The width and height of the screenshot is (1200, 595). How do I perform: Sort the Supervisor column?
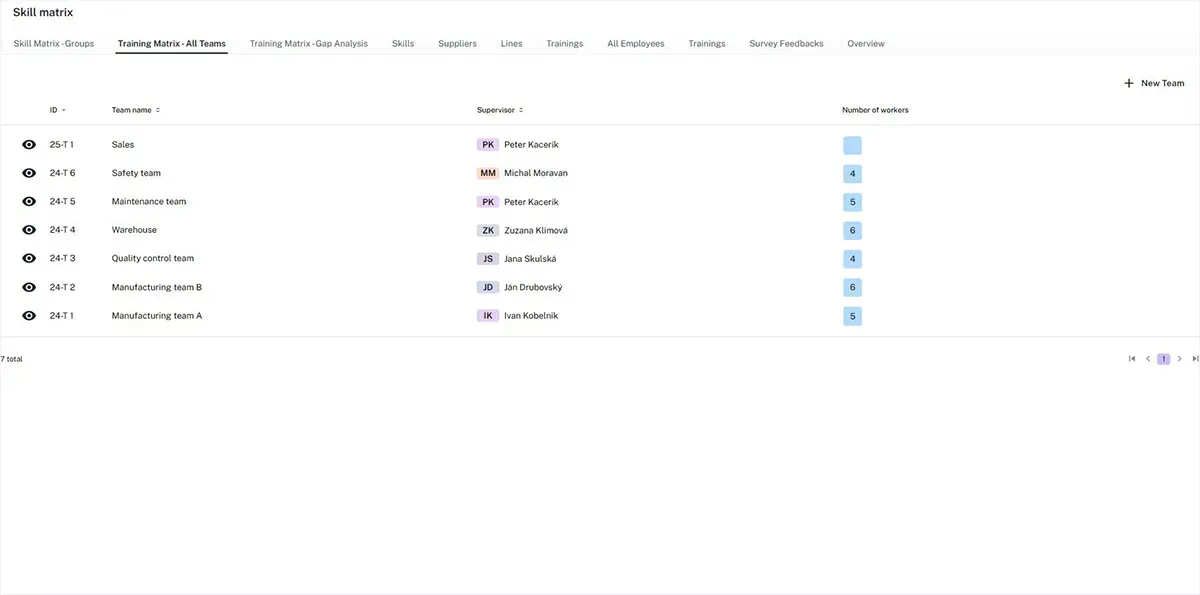[500, 110]
